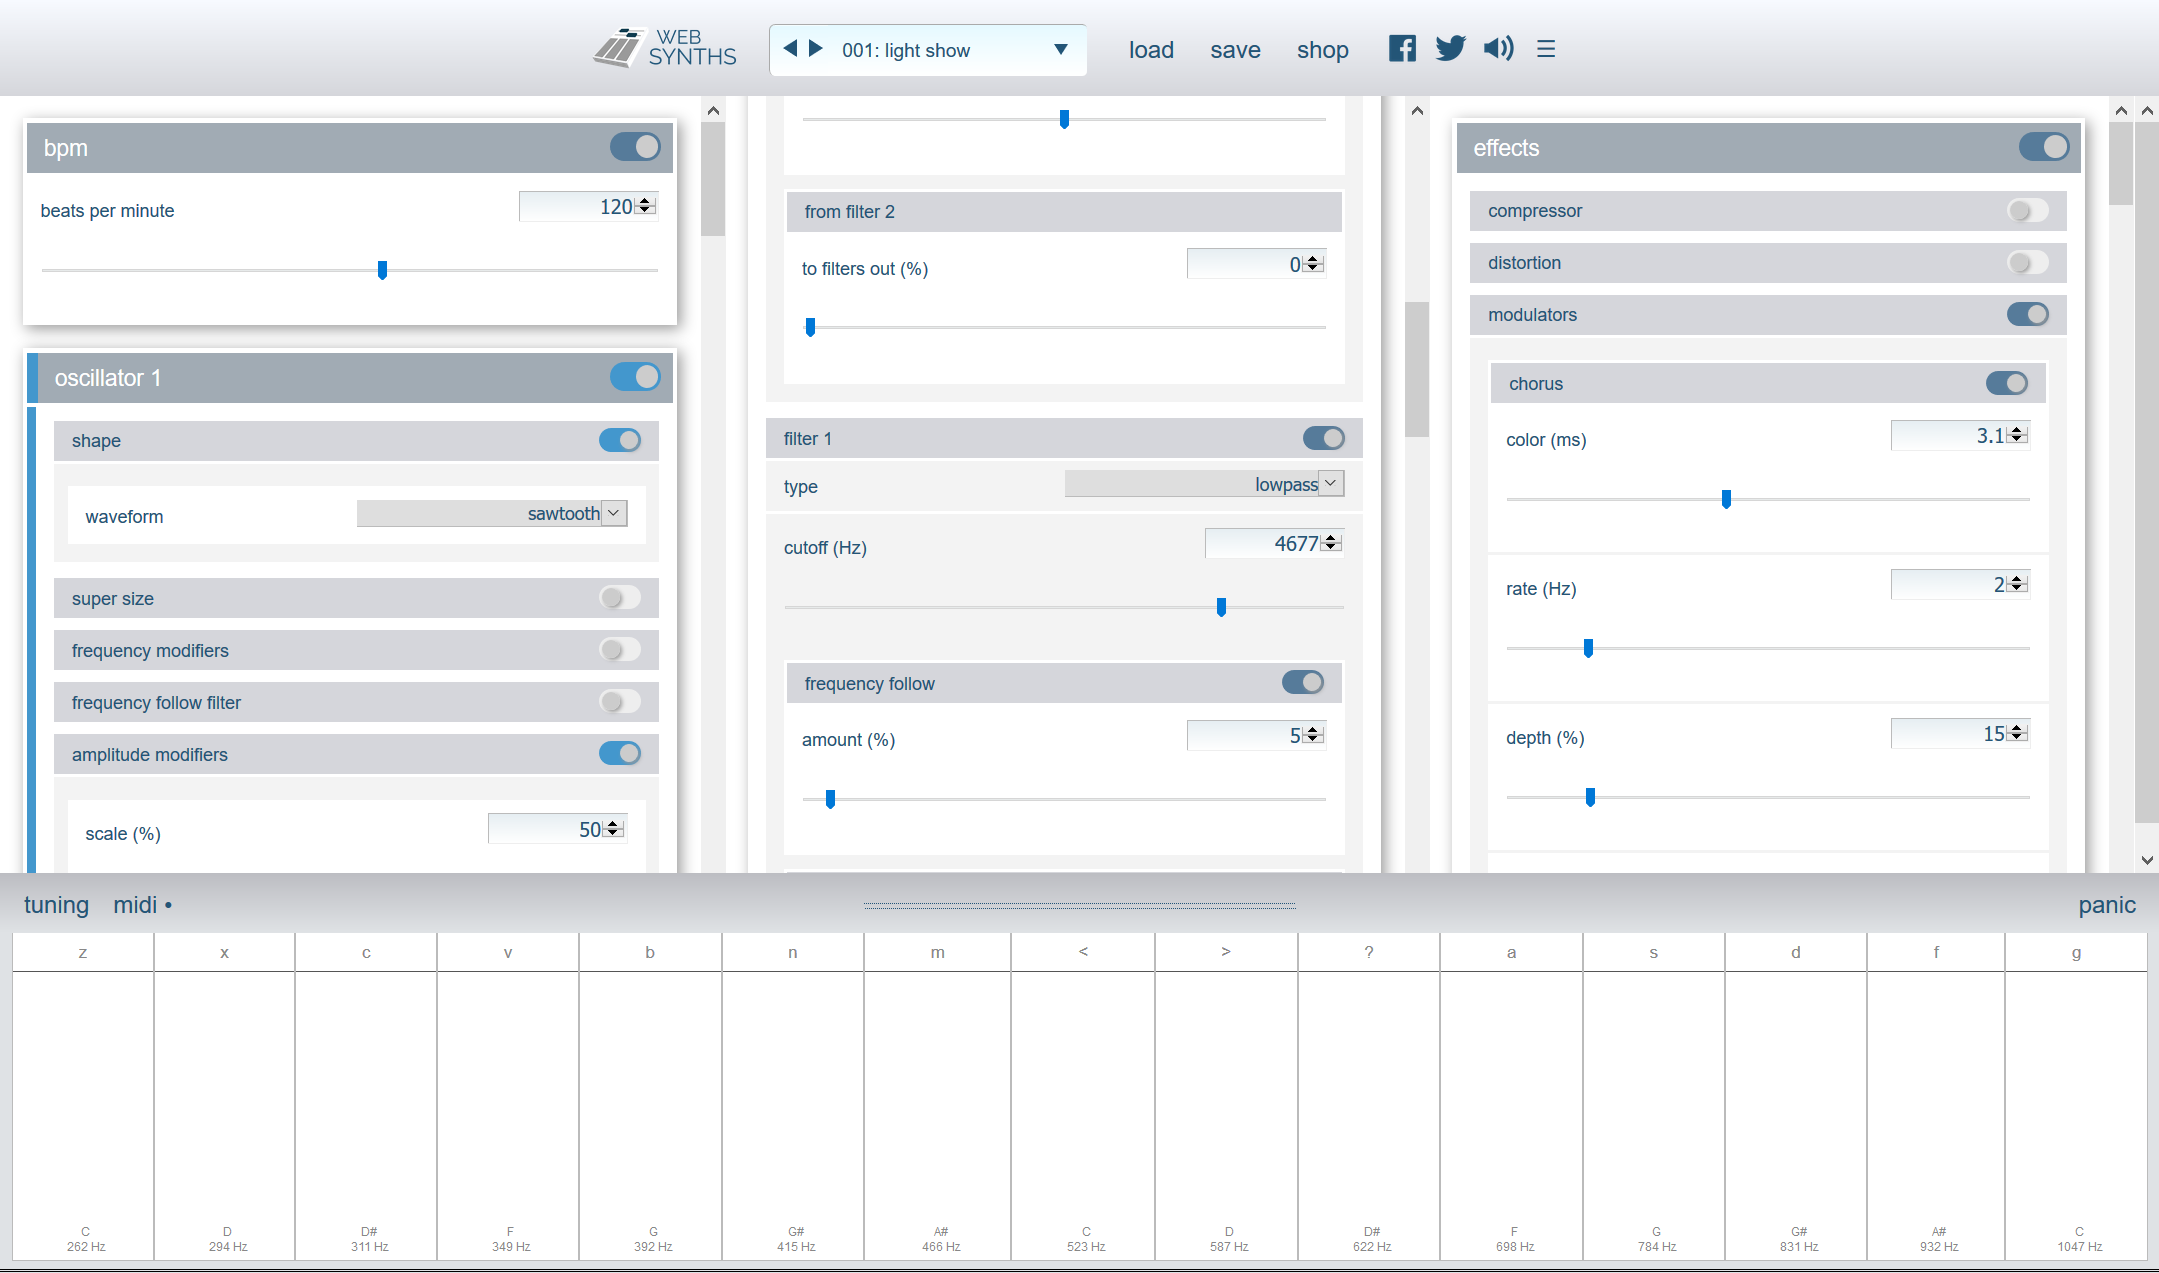Open the shop menu item

pos(1322,50)
